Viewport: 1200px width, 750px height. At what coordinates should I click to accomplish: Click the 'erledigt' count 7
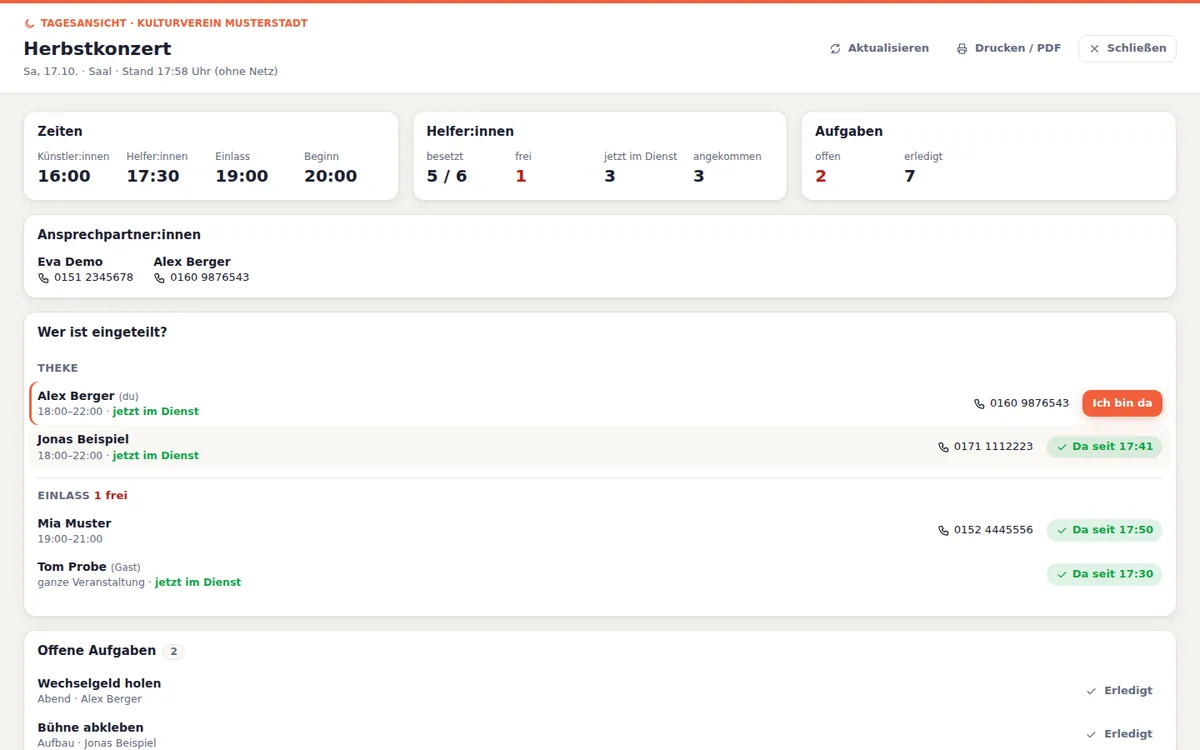click(x=909, y=177)
